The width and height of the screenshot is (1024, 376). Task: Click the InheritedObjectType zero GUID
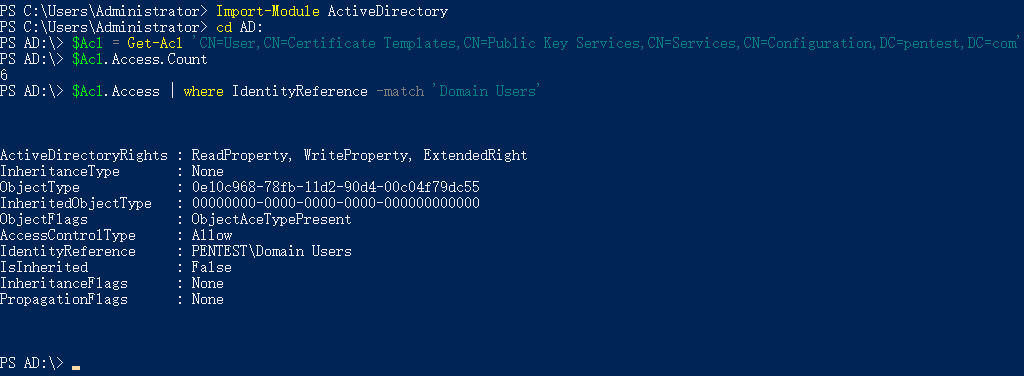pyautogui.click(x=336, y=203)
